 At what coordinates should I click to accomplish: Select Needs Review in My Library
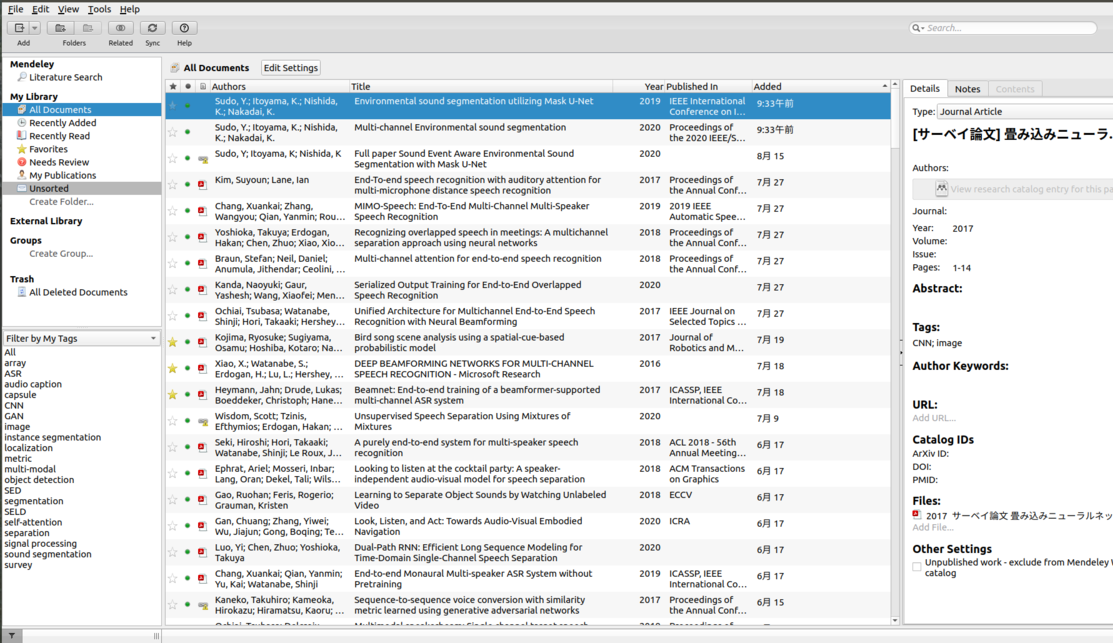click(x=59, y=163)
